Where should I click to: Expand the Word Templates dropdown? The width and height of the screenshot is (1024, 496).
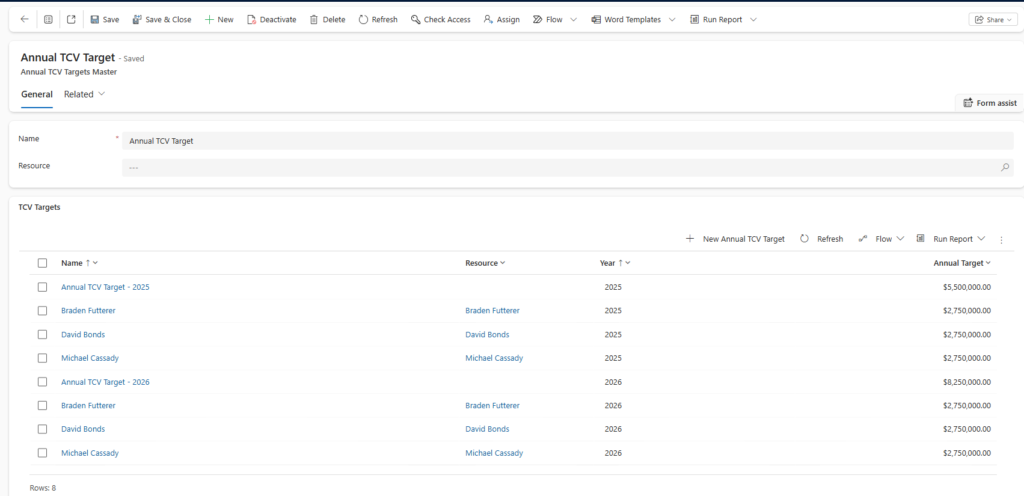click(671, 19)
